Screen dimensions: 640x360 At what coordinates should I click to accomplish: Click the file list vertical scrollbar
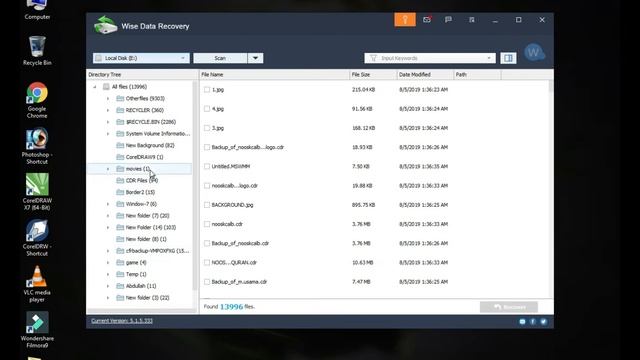pos(551,86)
